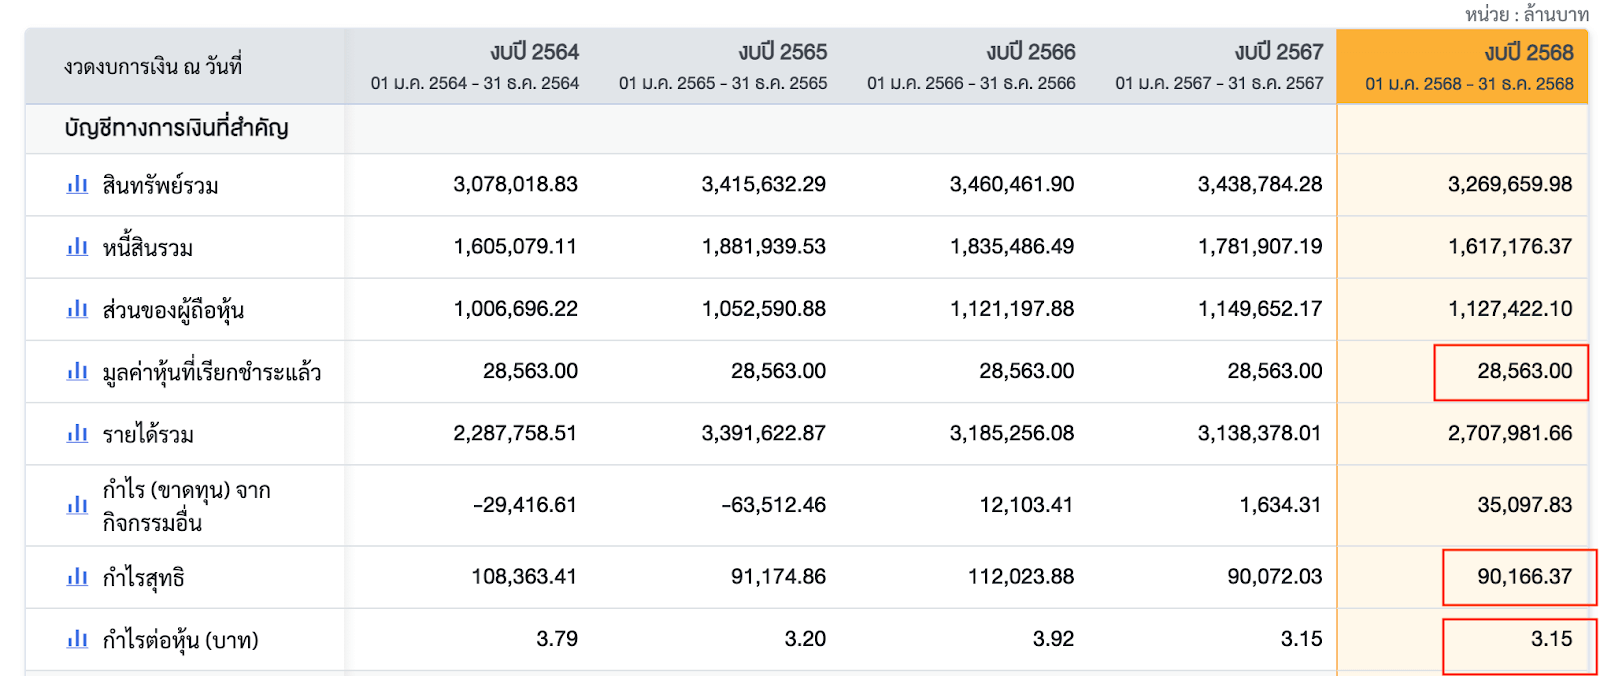
Task: Click the chart icon beside สินทรัพย์รวม
Action: 77,185
